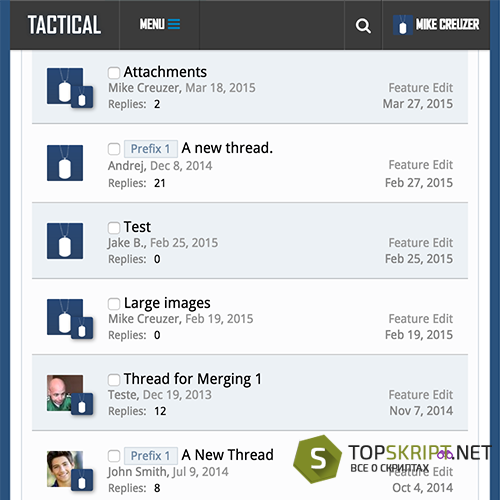Tick the checkbox for Large images thread

[x=114, y=304]
